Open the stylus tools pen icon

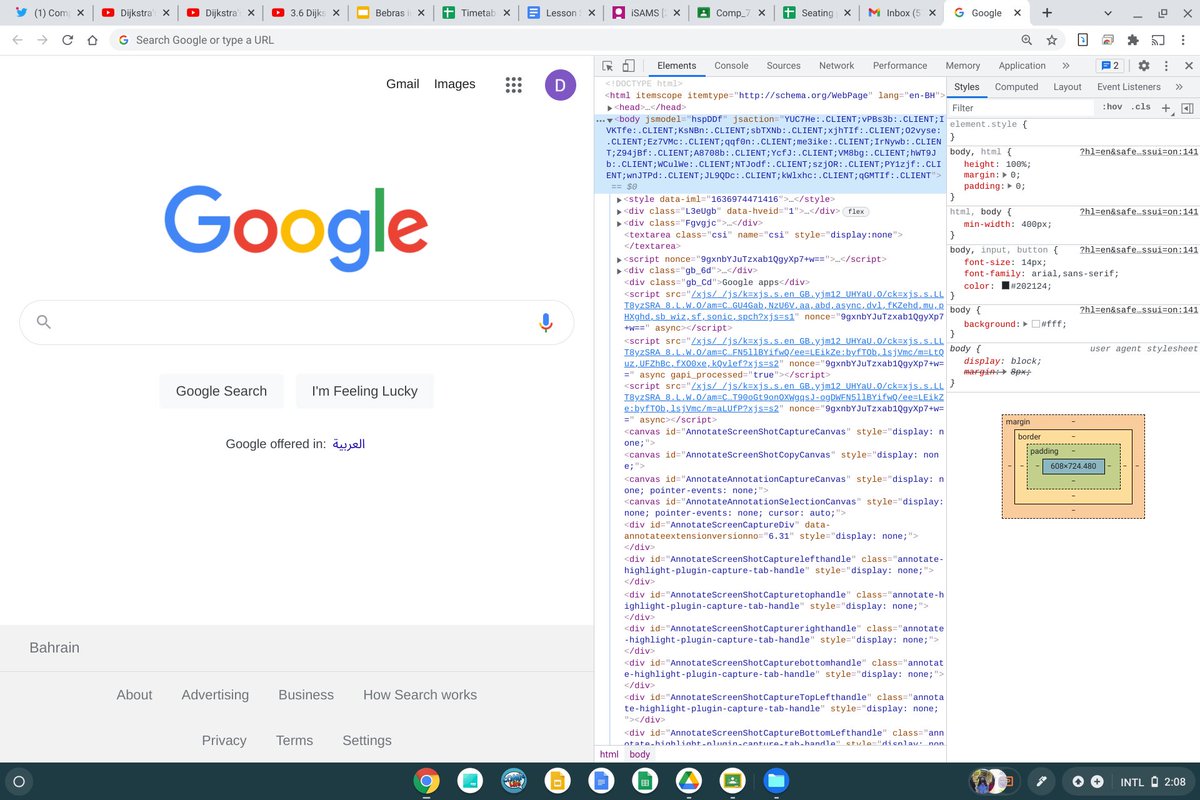pyautogui.click(x=1041, y=781)
